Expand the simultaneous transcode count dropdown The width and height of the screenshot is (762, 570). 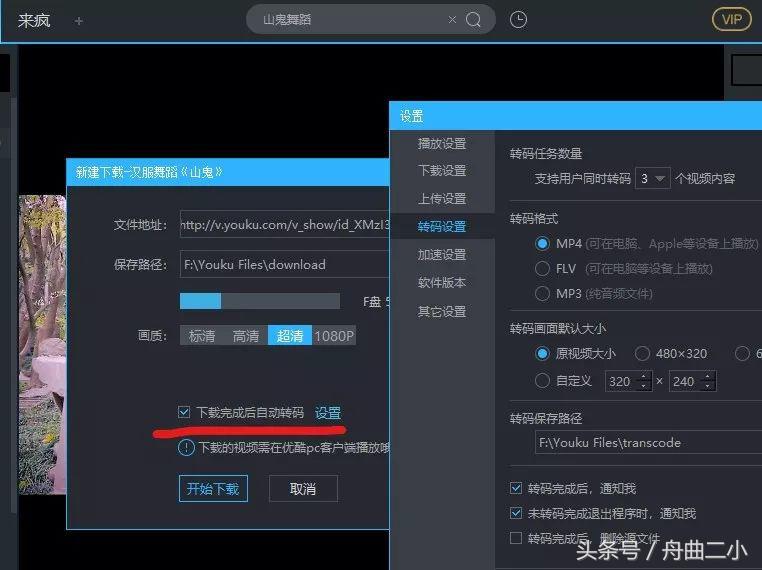pyautogui.click(x=653, y=178)
